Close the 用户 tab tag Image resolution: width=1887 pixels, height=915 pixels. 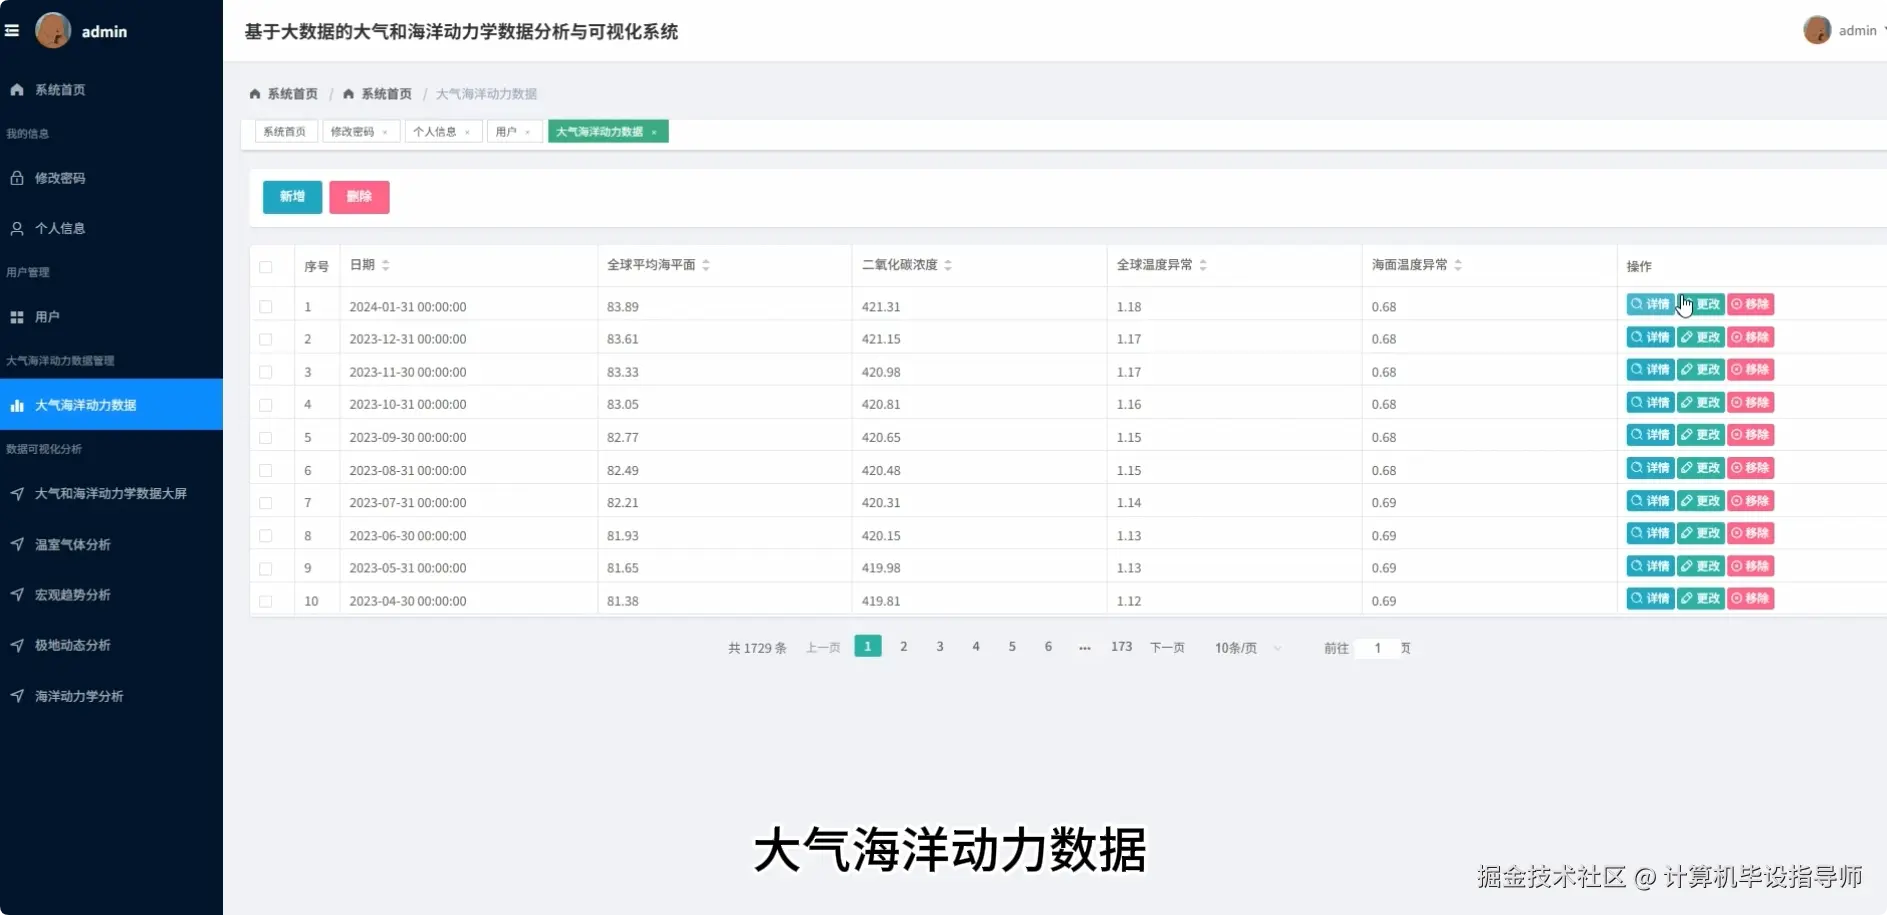528,132
